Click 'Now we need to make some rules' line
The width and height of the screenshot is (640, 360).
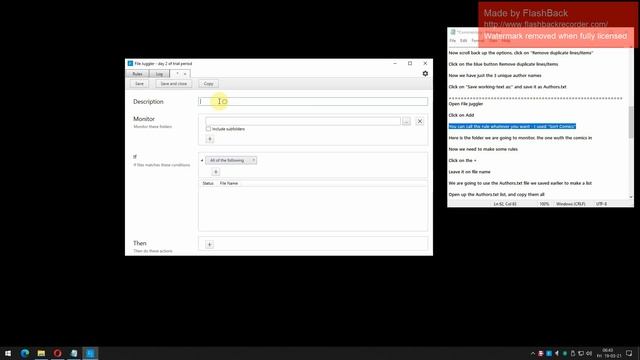(483, 149)
